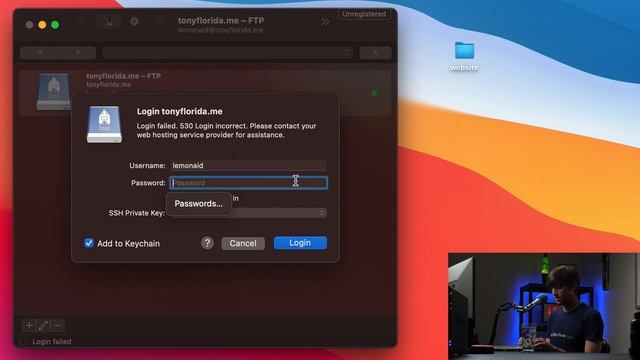640x360 pixels.
Task: Click the plus icon to add a bookmark
Action: pos(29,325)
